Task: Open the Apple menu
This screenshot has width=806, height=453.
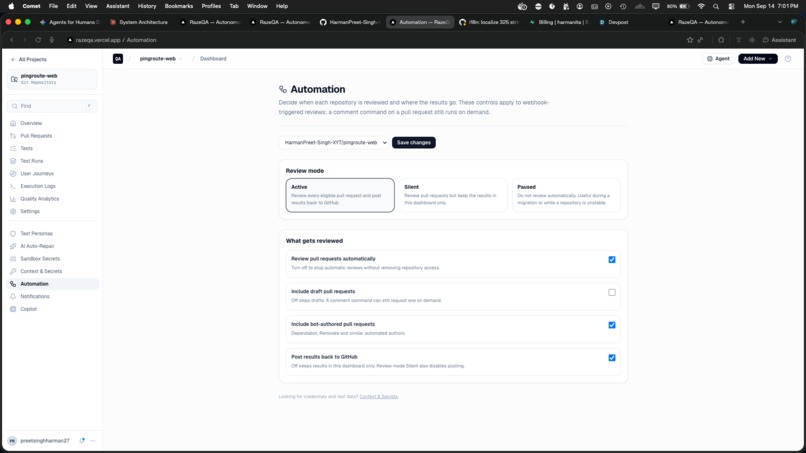Action: (11, 6)
